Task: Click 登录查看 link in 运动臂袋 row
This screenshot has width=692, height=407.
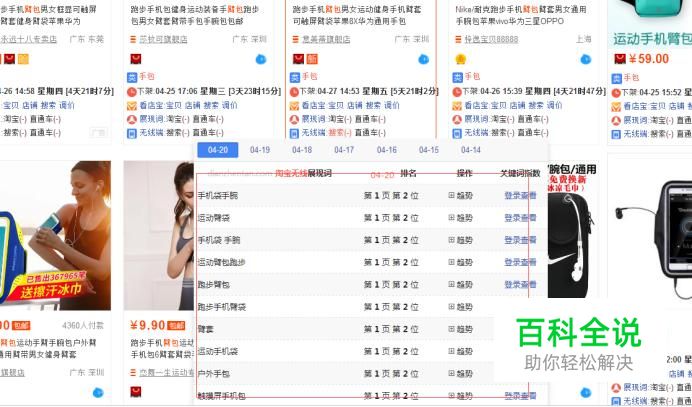Action: 520,218
